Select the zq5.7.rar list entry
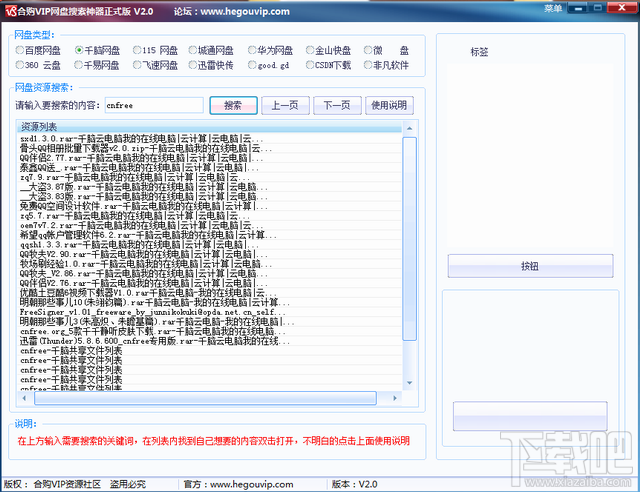This screenshot has height=492, width=640. 209,216
